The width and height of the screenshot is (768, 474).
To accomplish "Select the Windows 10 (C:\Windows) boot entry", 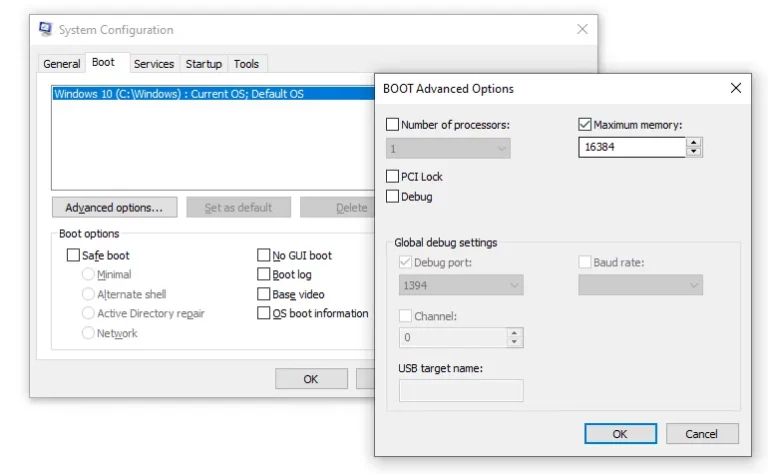I will pyautogui.click(x=214, y=94).
